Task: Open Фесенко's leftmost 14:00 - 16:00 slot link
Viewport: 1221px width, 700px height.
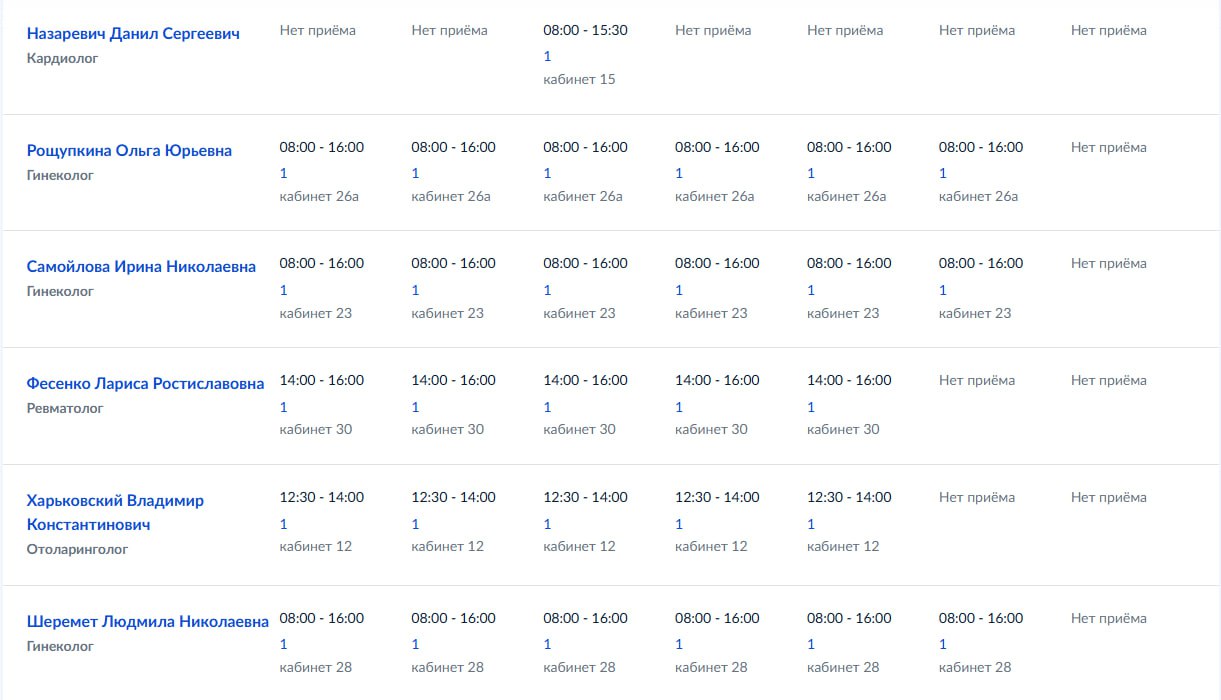Action: point(283,407)
